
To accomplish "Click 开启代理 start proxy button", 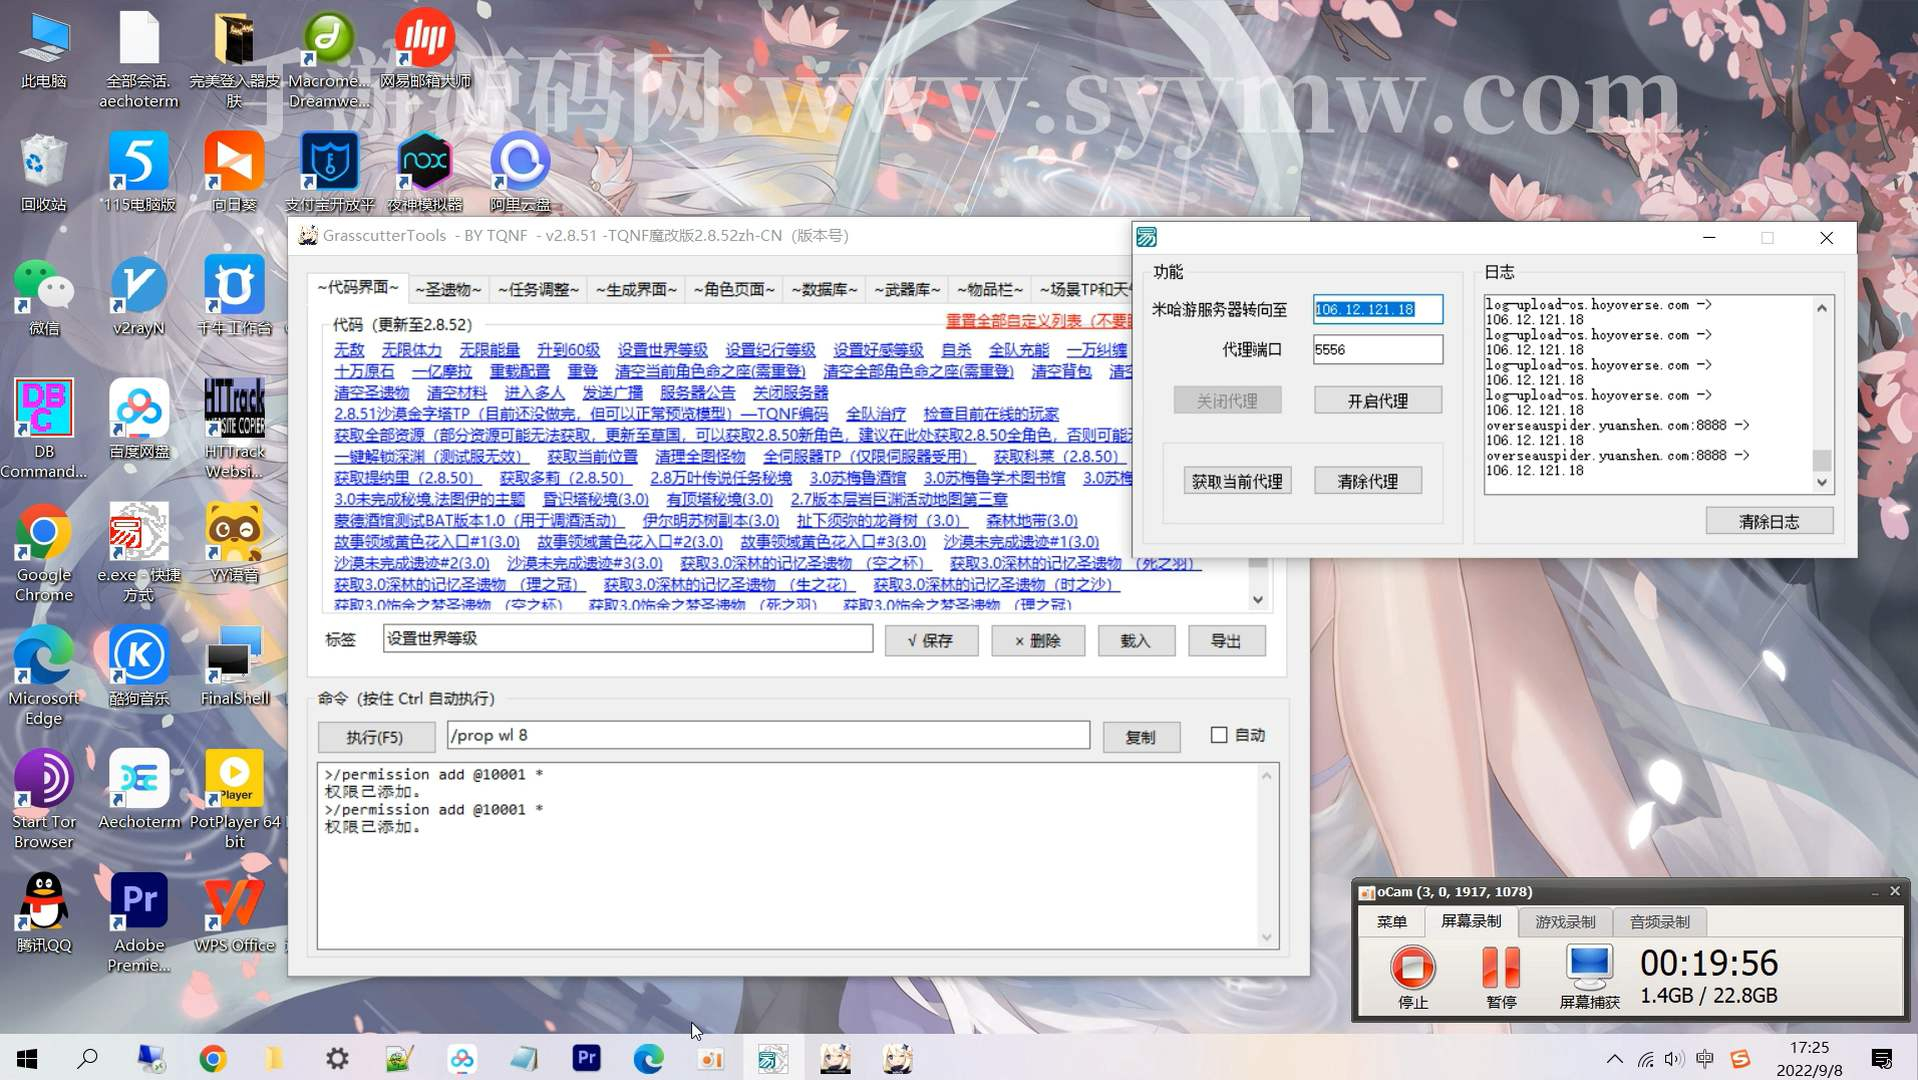I will [x=1377, y=401].
